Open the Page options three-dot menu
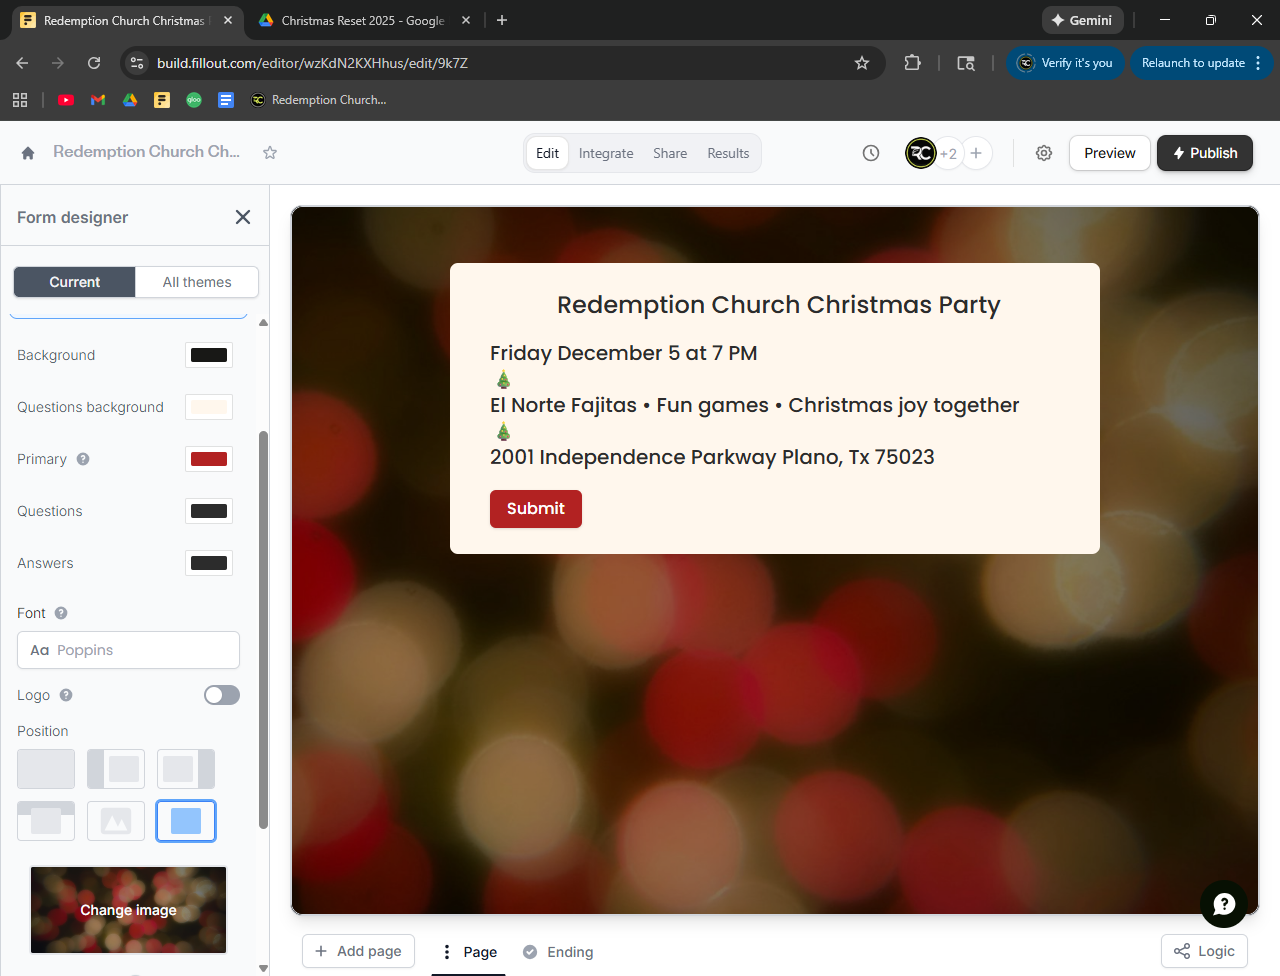1280x976 pixels. coord(447,952)
